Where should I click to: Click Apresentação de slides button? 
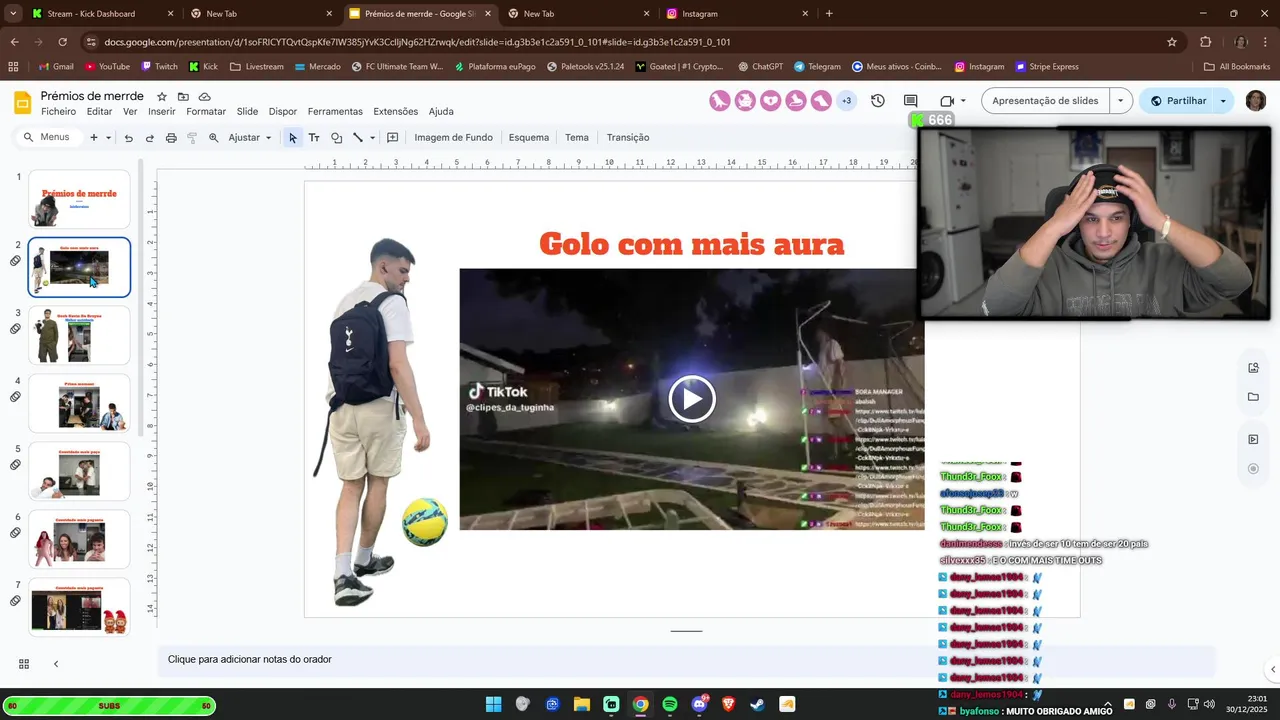point(1045,101)
